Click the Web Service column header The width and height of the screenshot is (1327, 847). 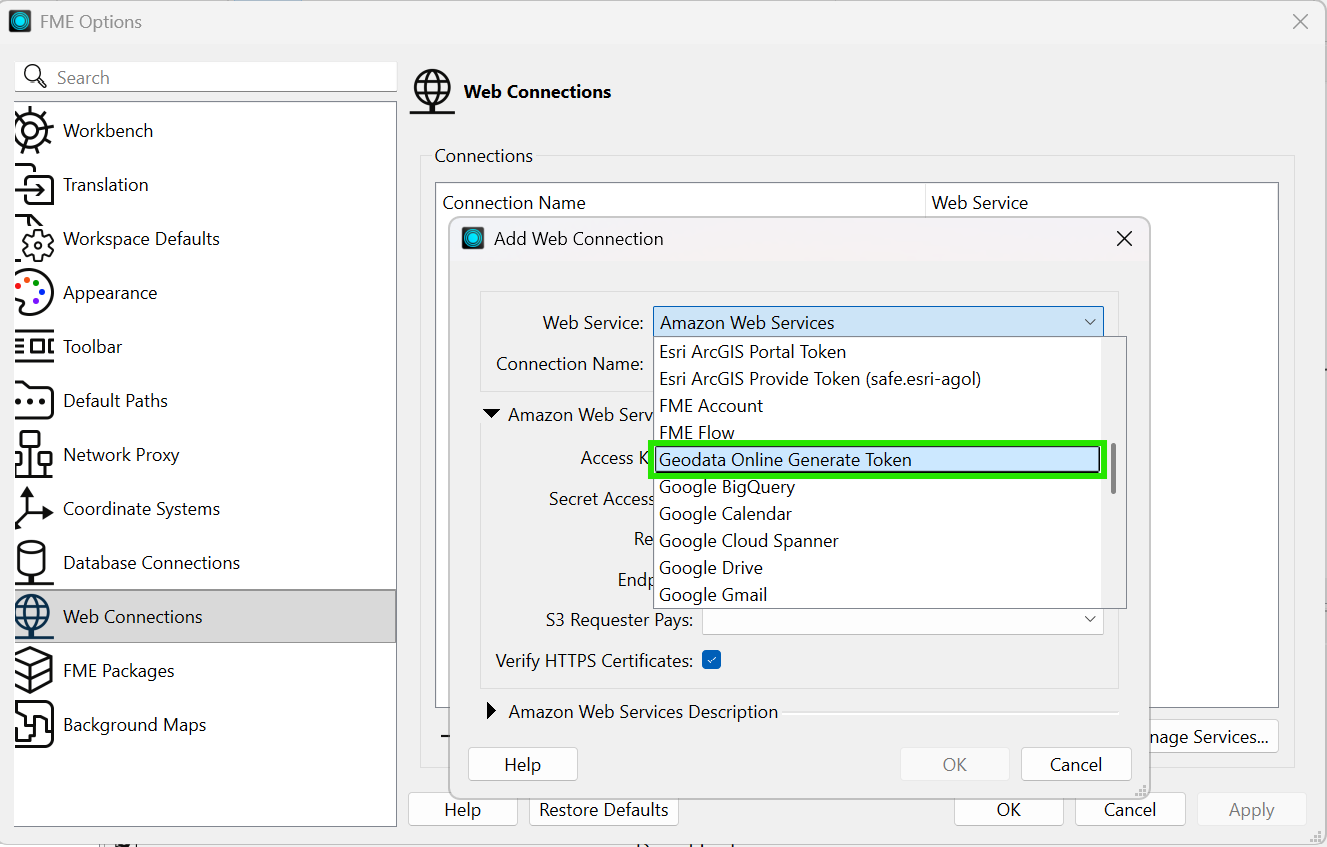tap(1102, 202)
